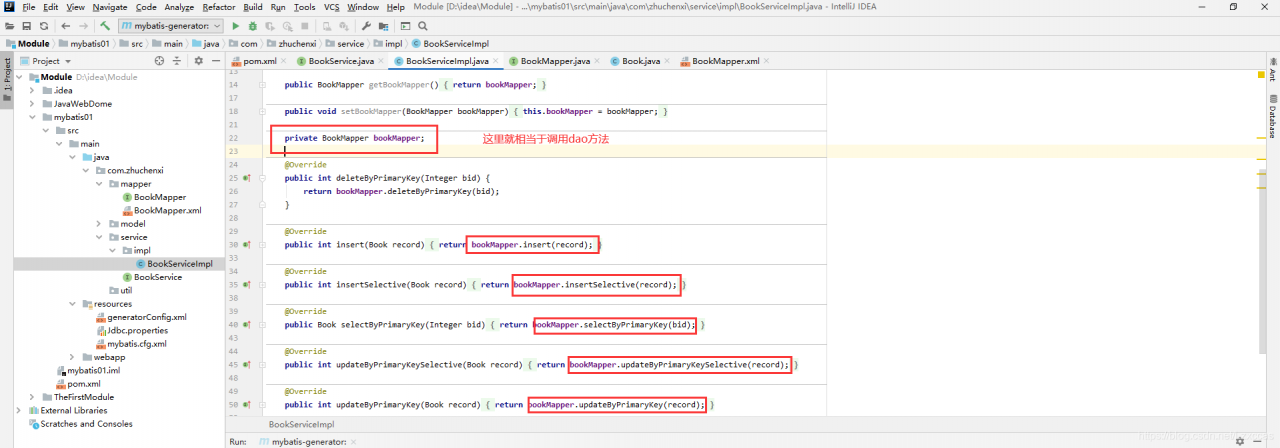Start debugging with the bug icon
1280x448 pixels.
[253, 25]
